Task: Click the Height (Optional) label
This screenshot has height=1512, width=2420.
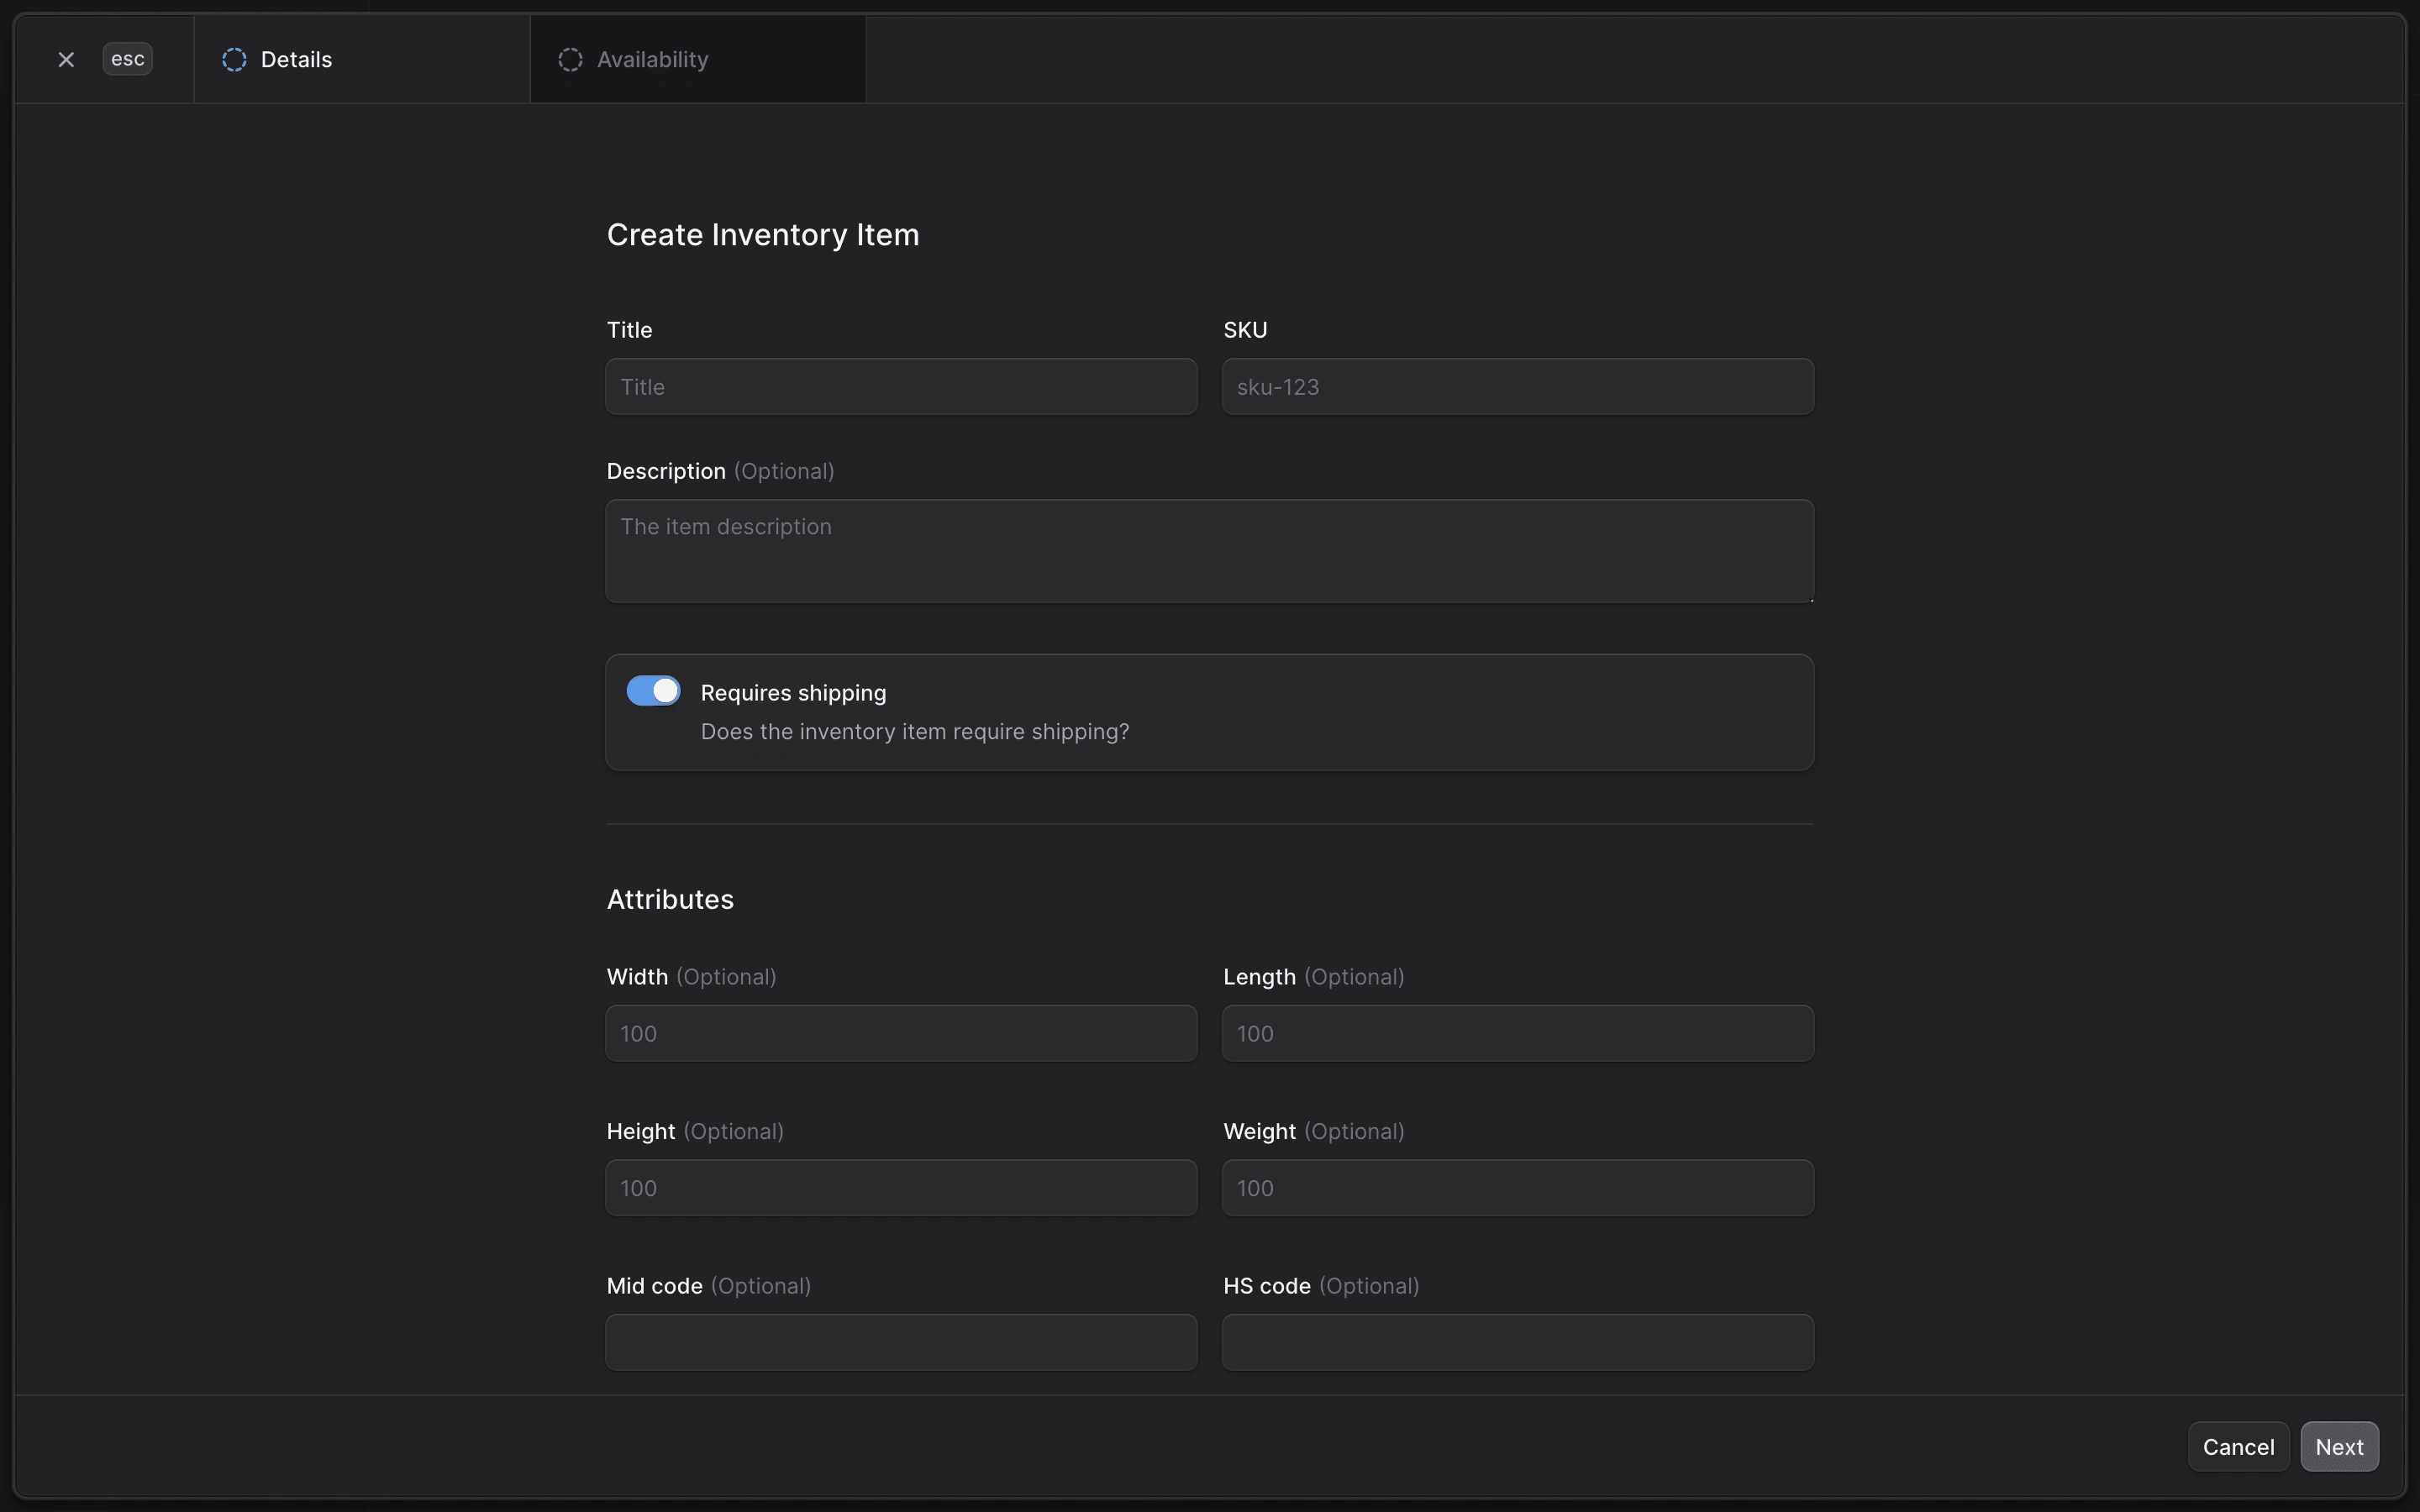Action: coord(695,1131)
